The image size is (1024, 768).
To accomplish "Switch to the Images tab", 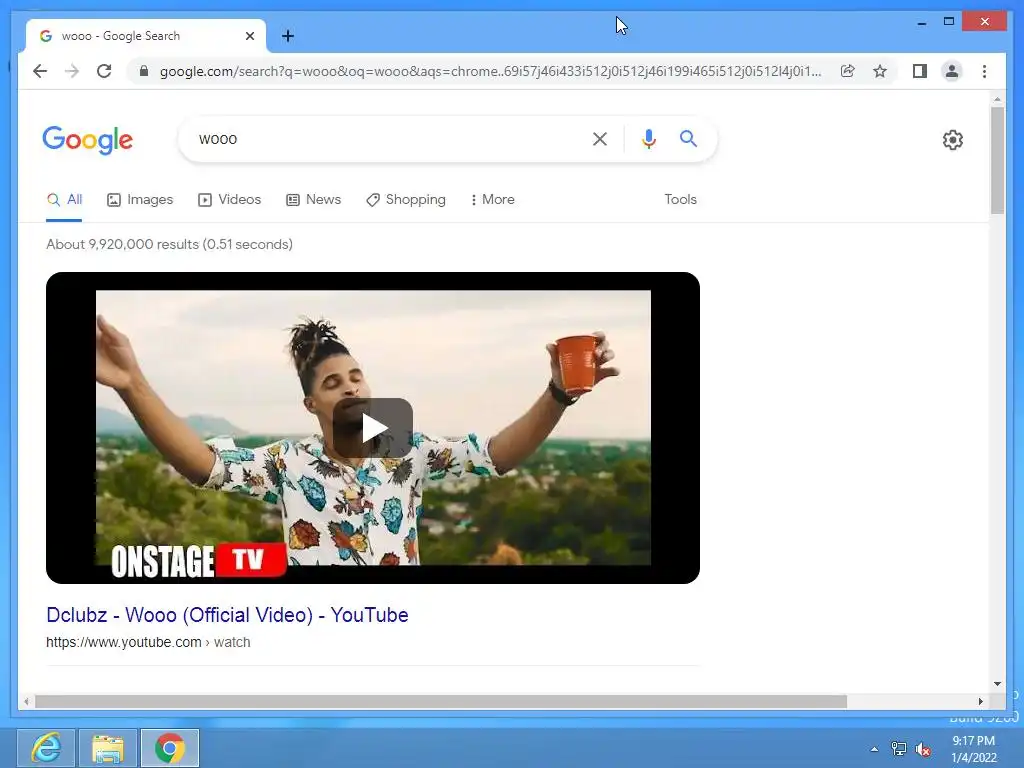I will point(140,200).
